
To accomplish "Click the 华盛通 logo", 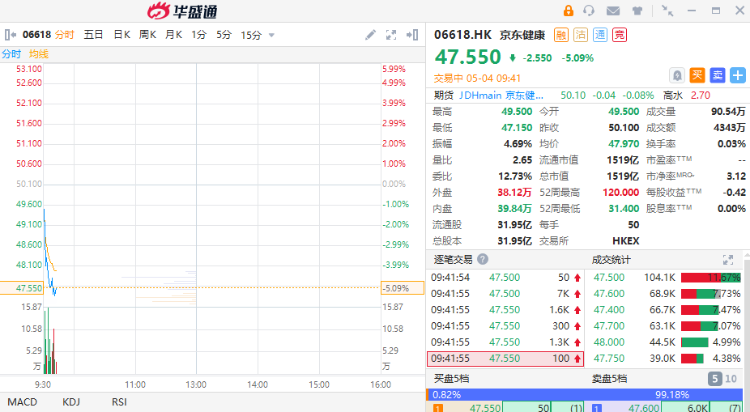I will pyautogui.click(x=182, y=11).
